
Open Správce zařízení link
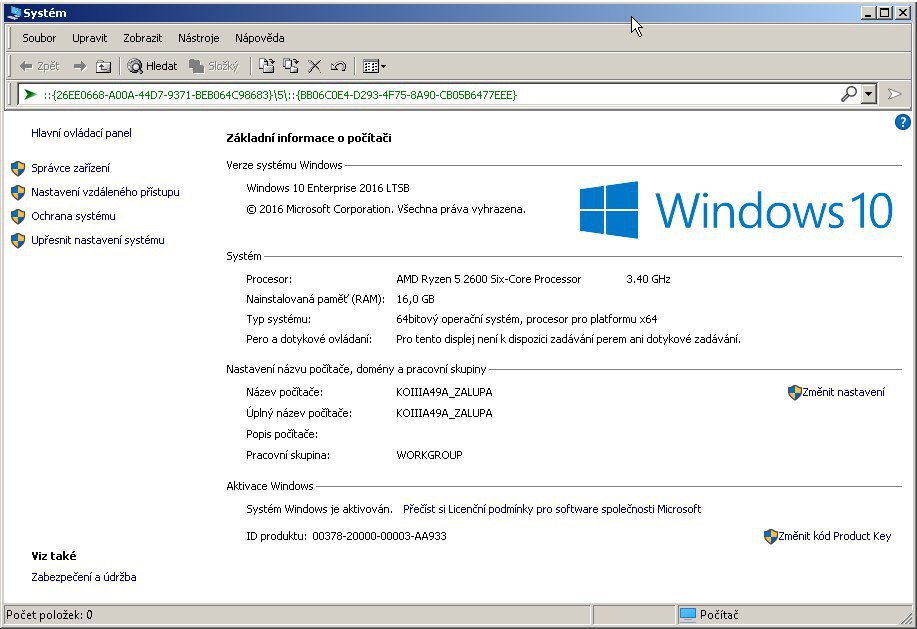[70, 168]
